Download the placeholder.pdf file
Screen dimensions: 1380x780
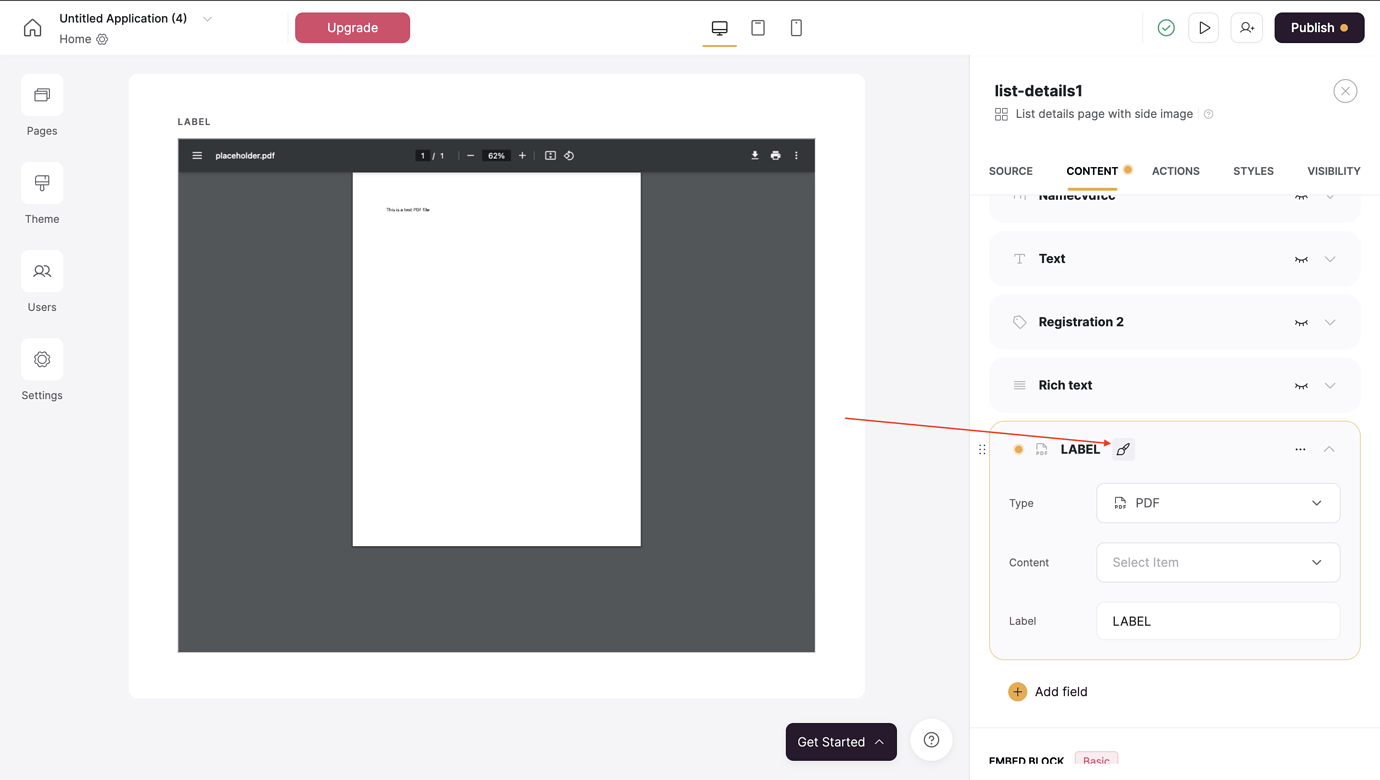(x=753, y=155)
